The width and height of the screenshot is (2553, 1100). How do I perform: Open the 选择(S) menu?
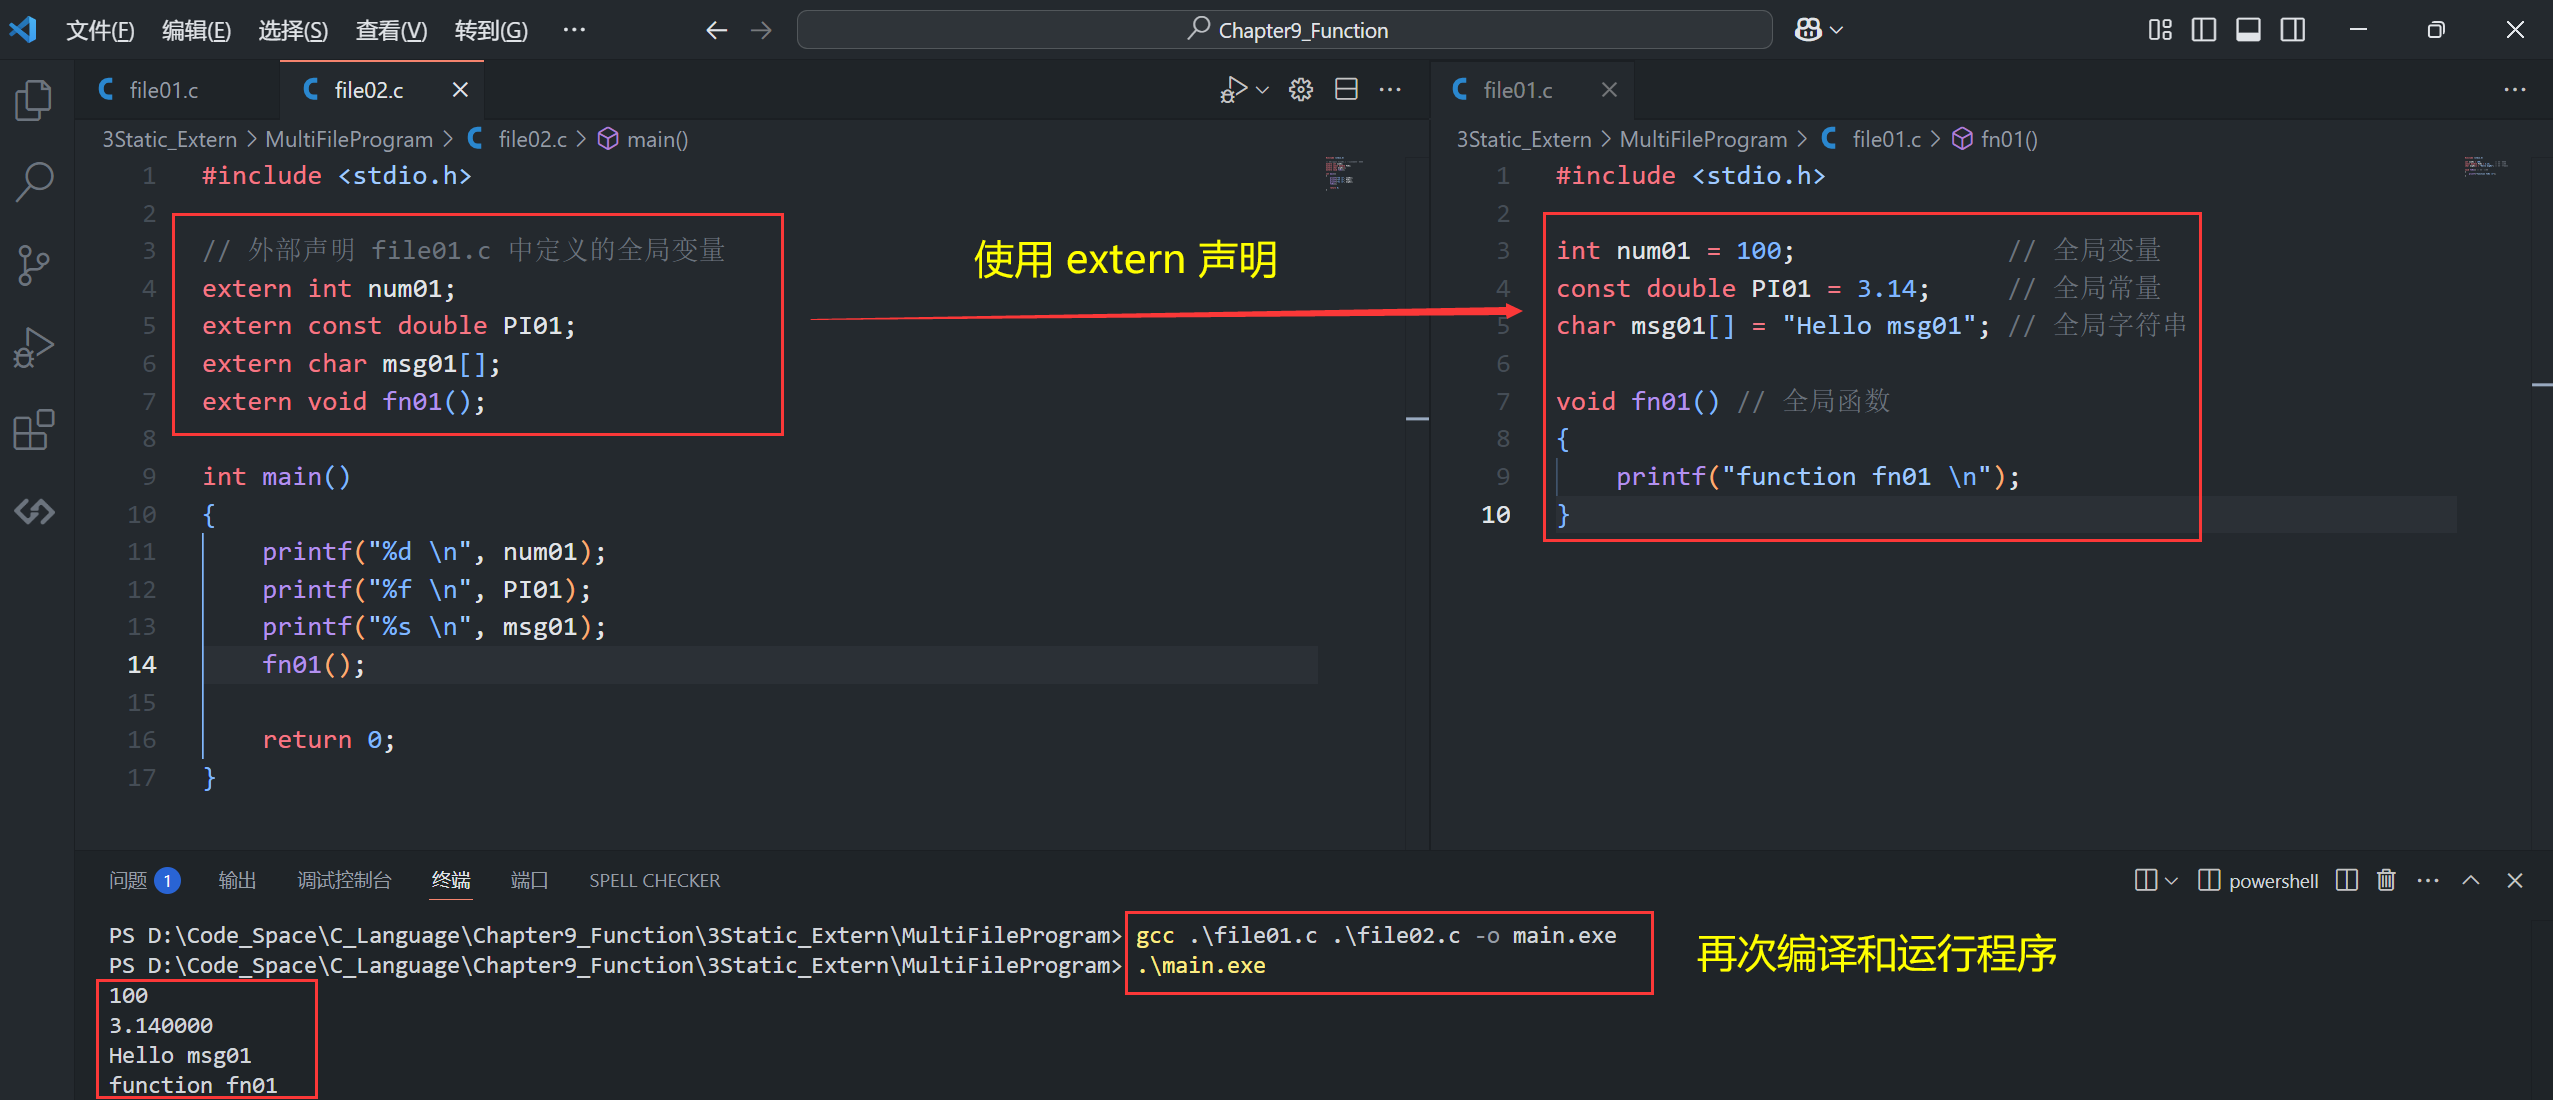click(292, 30)
